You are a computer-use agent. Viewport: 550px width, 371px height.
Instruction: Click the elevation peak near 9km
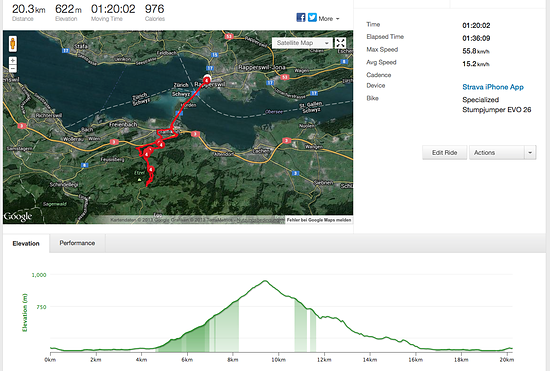(265, 281)
